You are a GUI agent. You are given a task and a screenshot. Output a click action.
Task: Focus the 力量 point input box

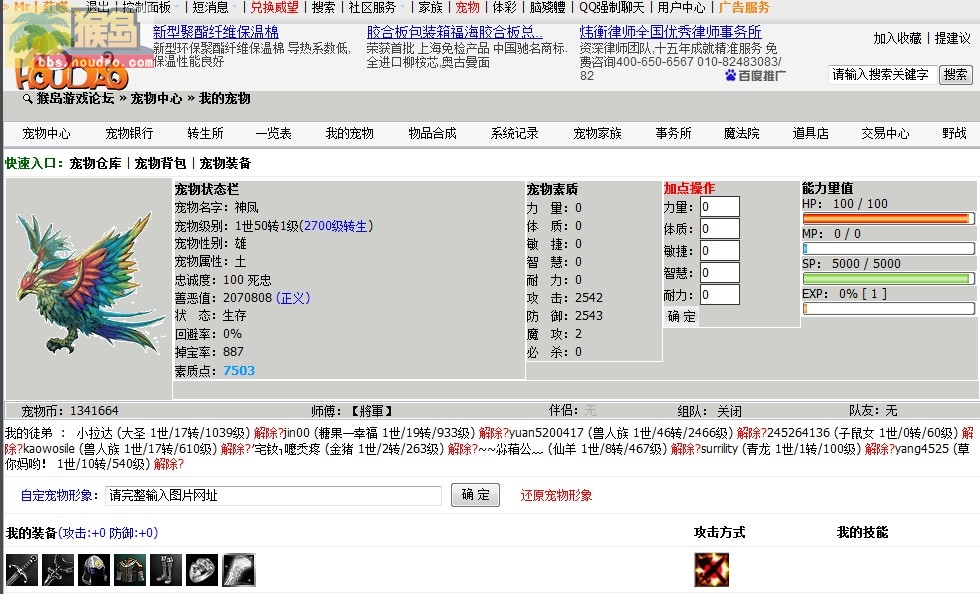click(x=719, y=207)
